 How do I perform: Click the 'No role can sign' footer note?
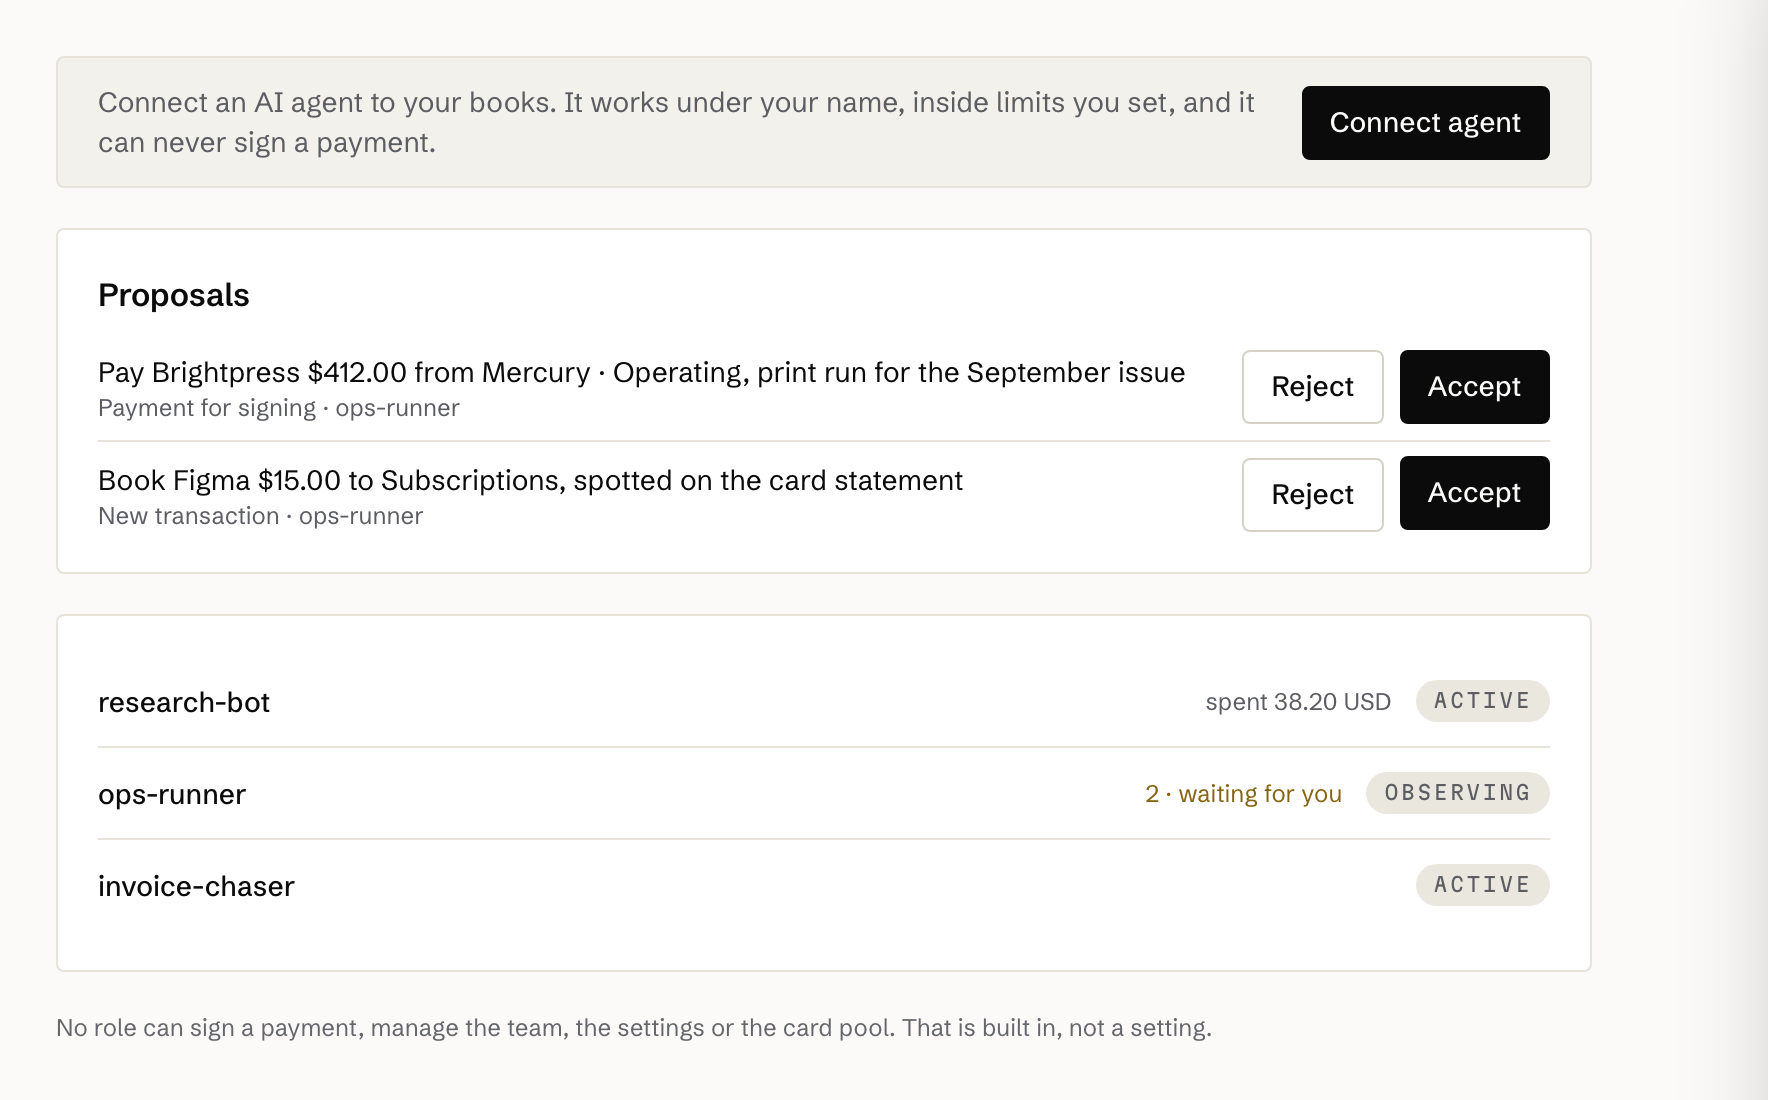click(634, 1028)
